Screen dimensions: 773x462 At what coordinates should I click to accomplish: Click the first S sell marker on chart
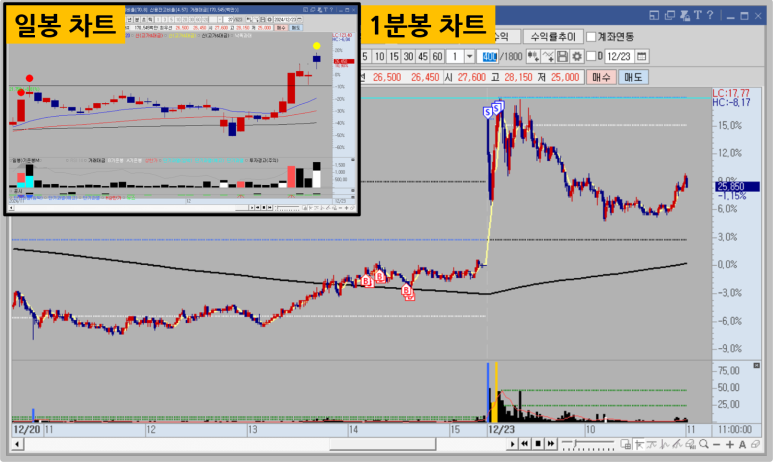[488, 112]
